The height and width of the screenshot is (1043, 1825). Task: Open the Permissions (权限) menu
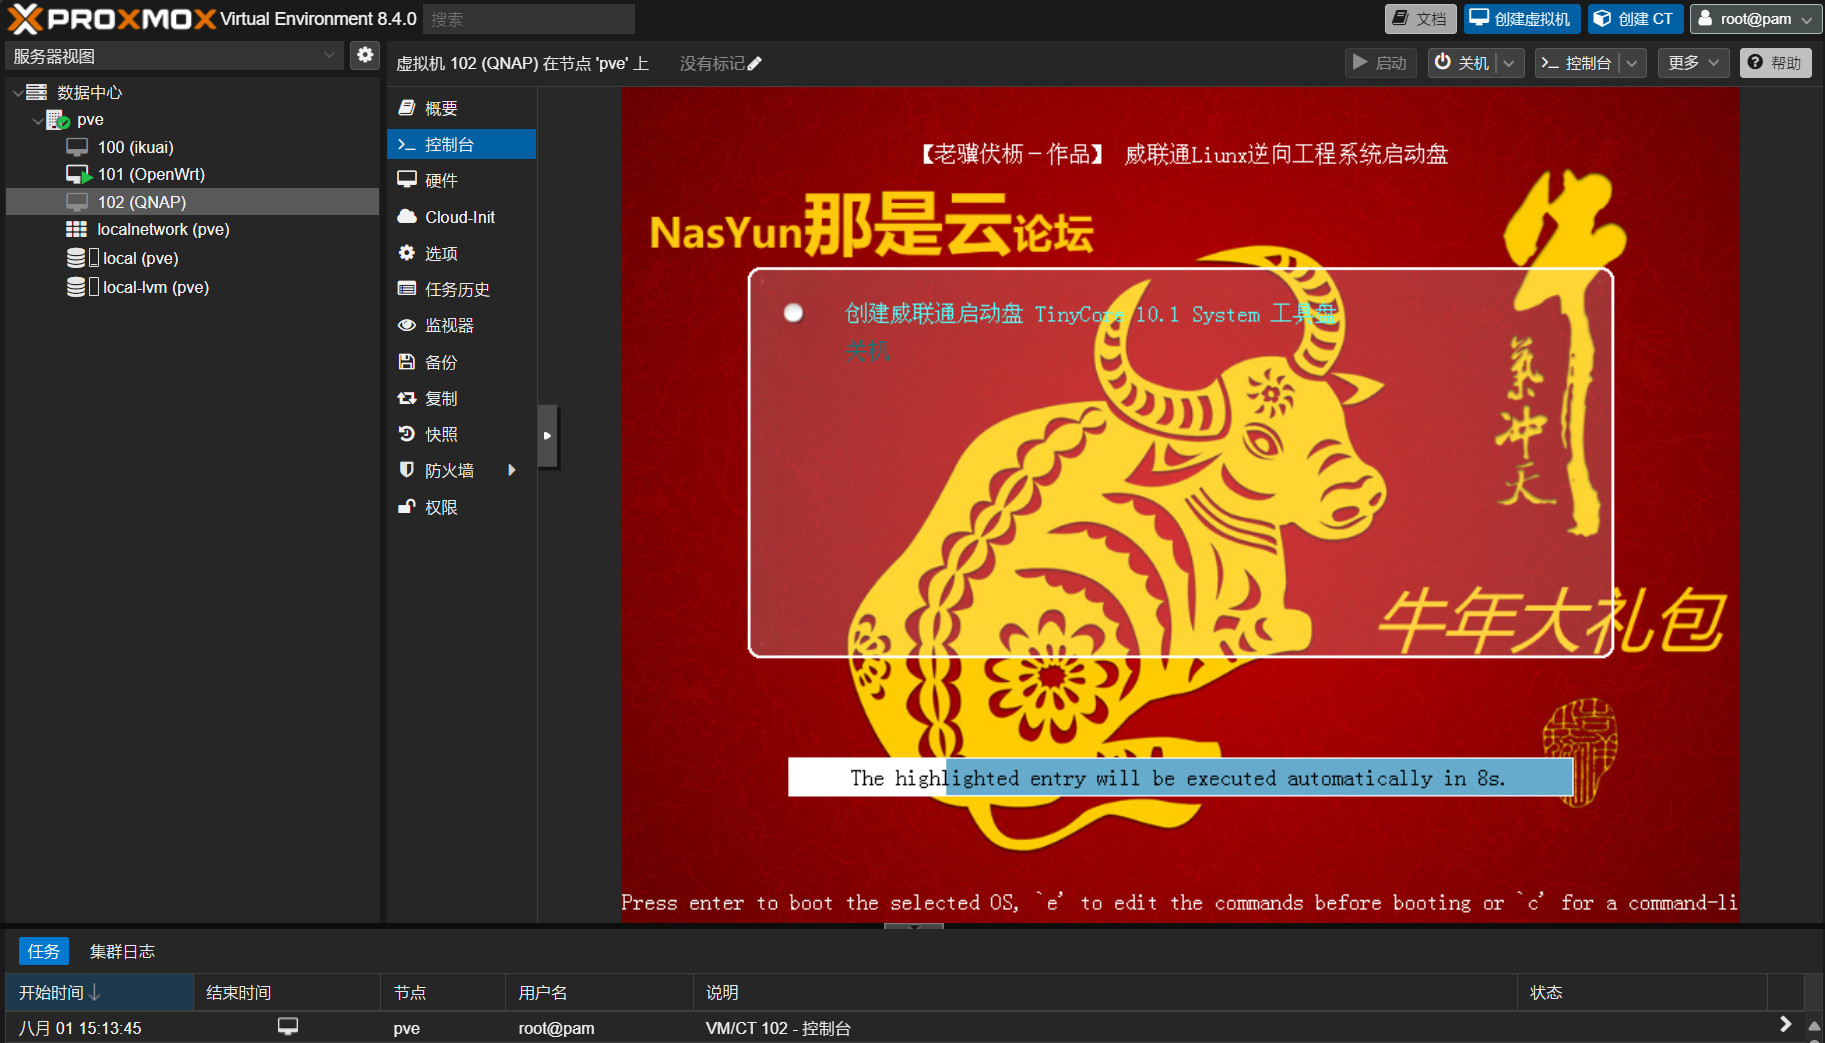pos(461,507)
